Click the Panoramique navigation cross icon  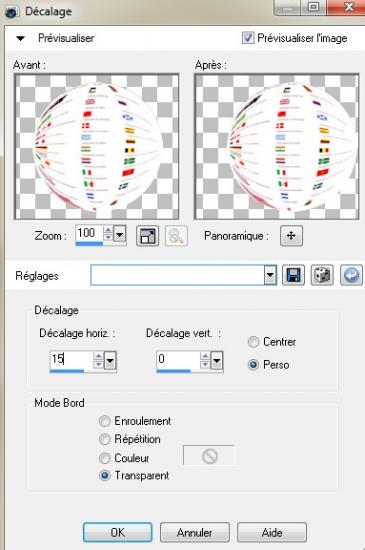(x=291, y=236)
